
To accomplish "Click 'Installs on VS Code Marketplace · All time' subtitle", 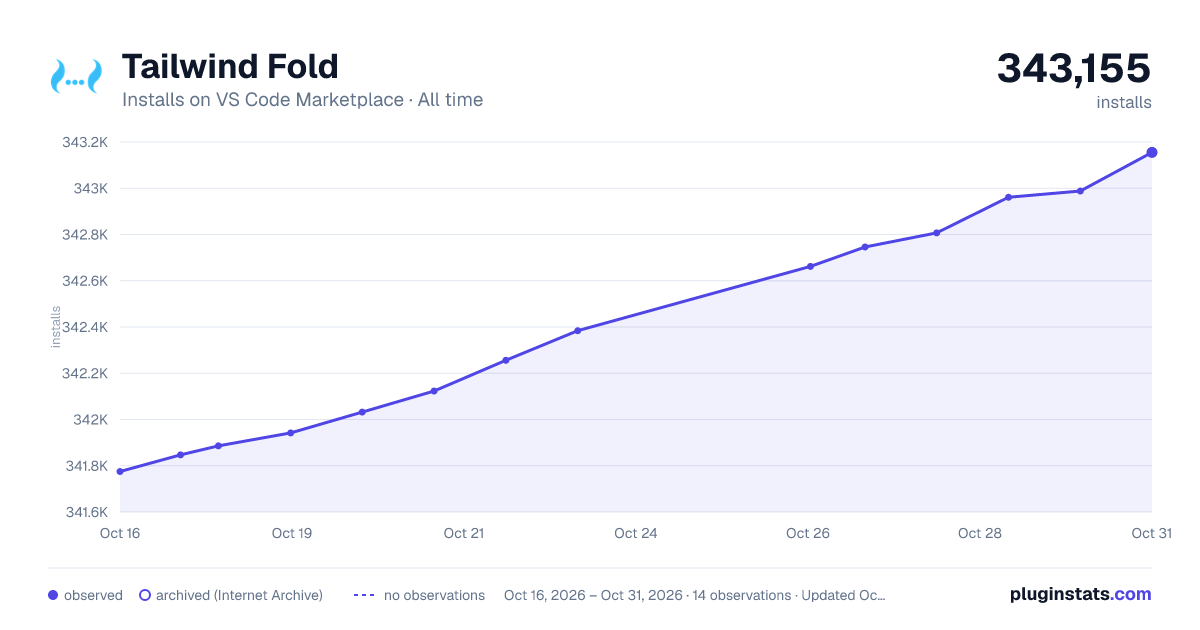I will pos(302,100).
